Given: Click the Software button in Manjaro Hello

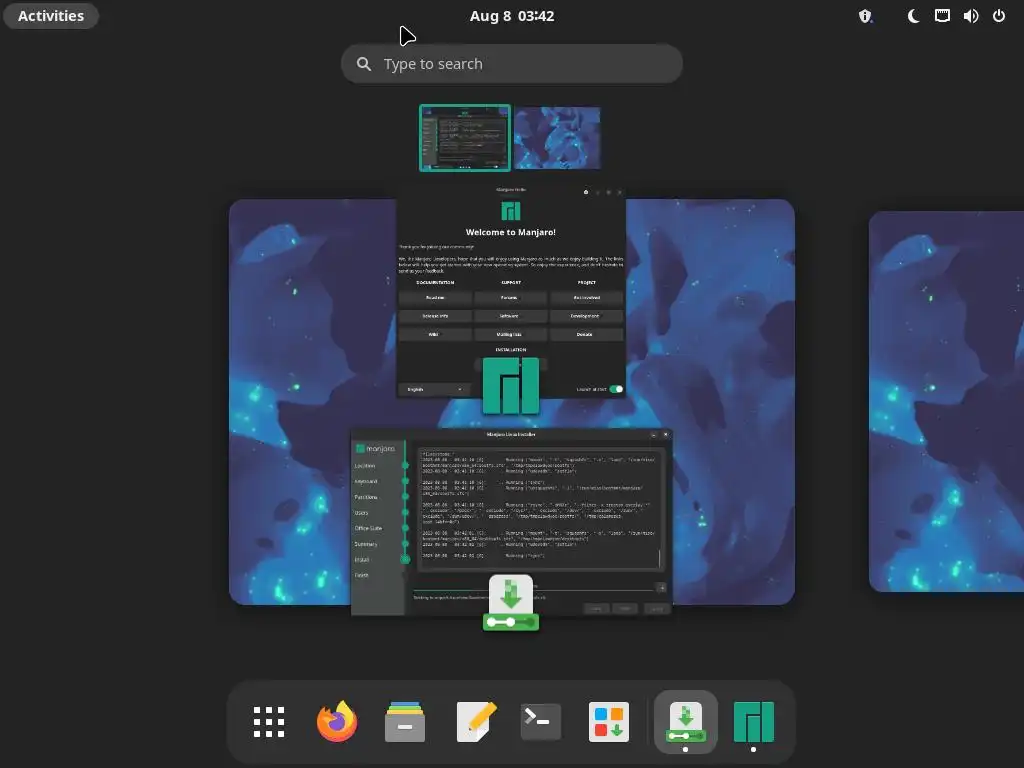Looking at the screenshot, I should click(x=510, y=316).
